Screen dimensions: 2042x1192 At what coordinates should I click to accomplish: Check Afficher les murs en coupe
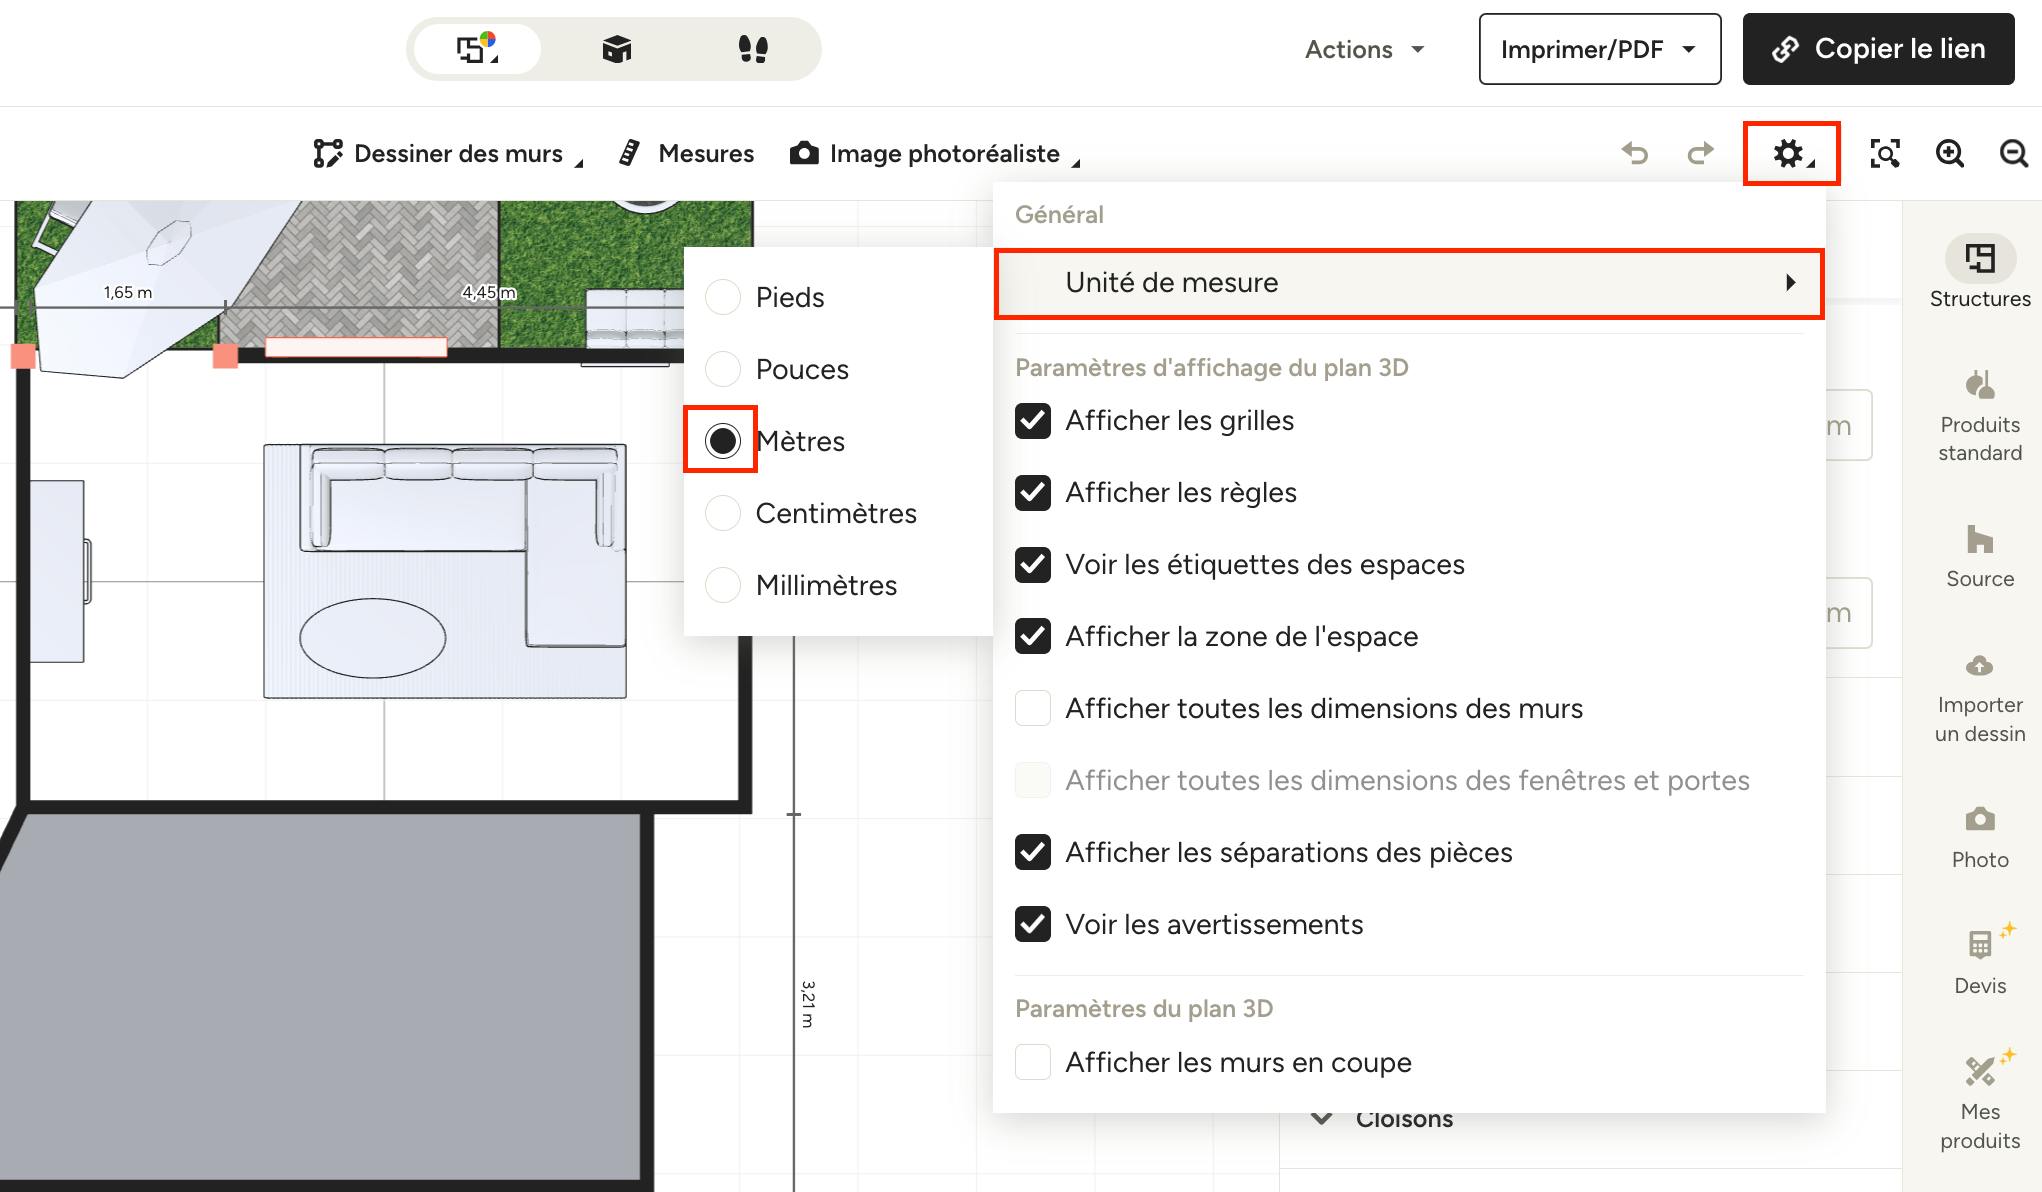(x=1033, y=1062)
